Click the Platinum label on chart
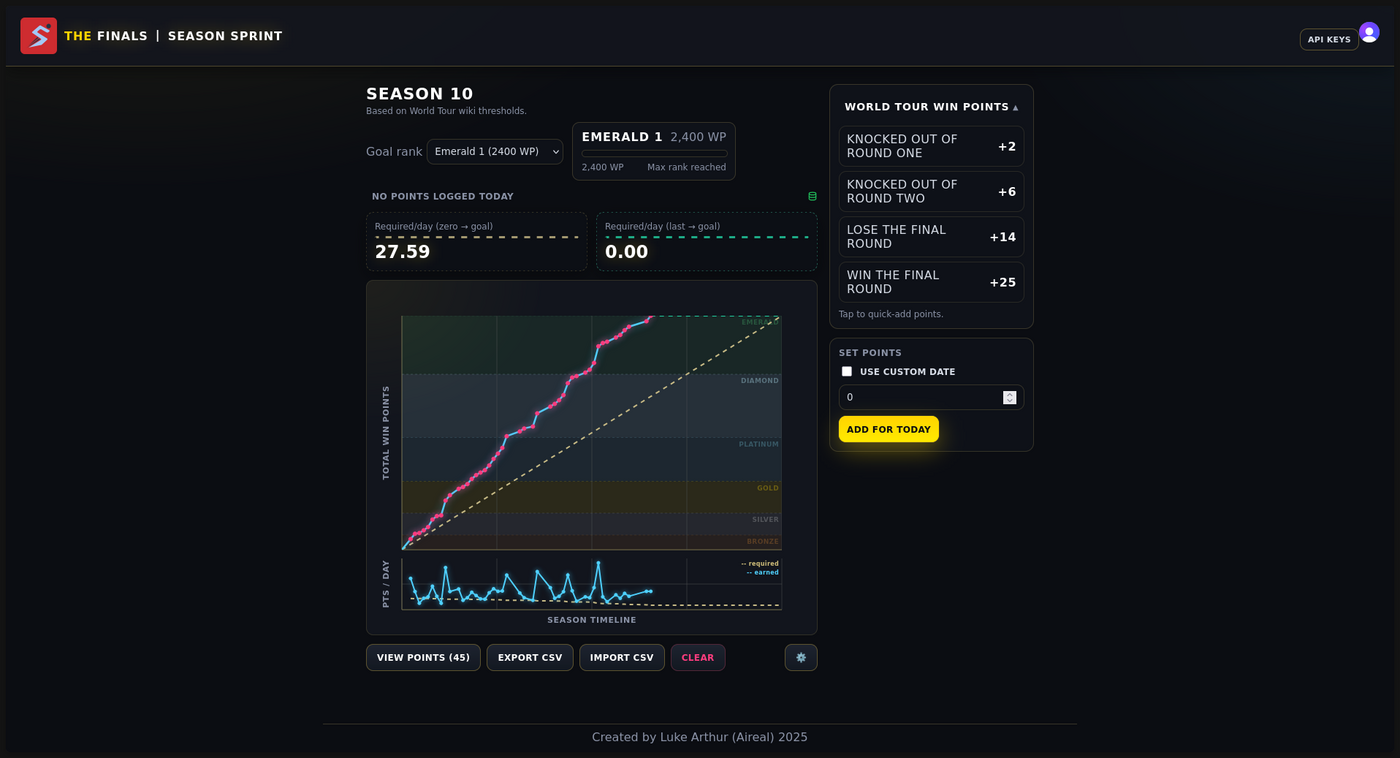 pyautogui.click(x=759, y=444)
